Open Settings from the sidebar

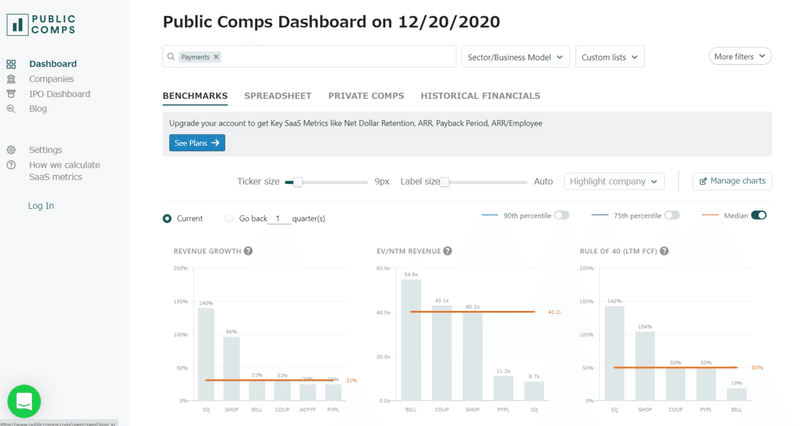click(x=45, y=150)
